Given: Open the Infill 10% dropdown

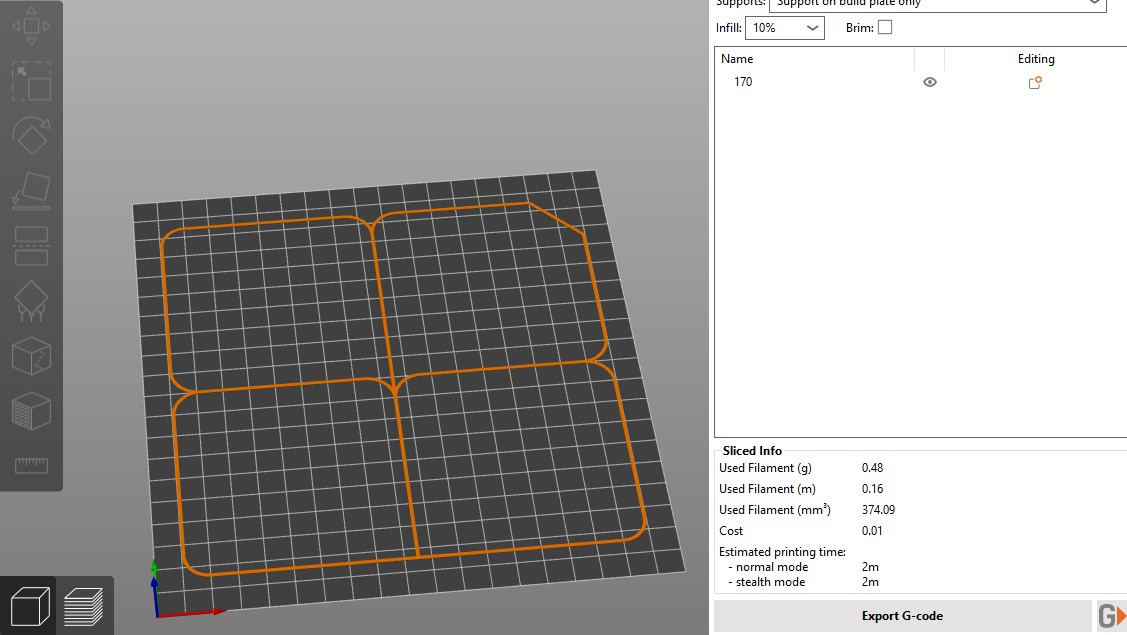Looking at the screenshot, I should click(x=785, y=28).
